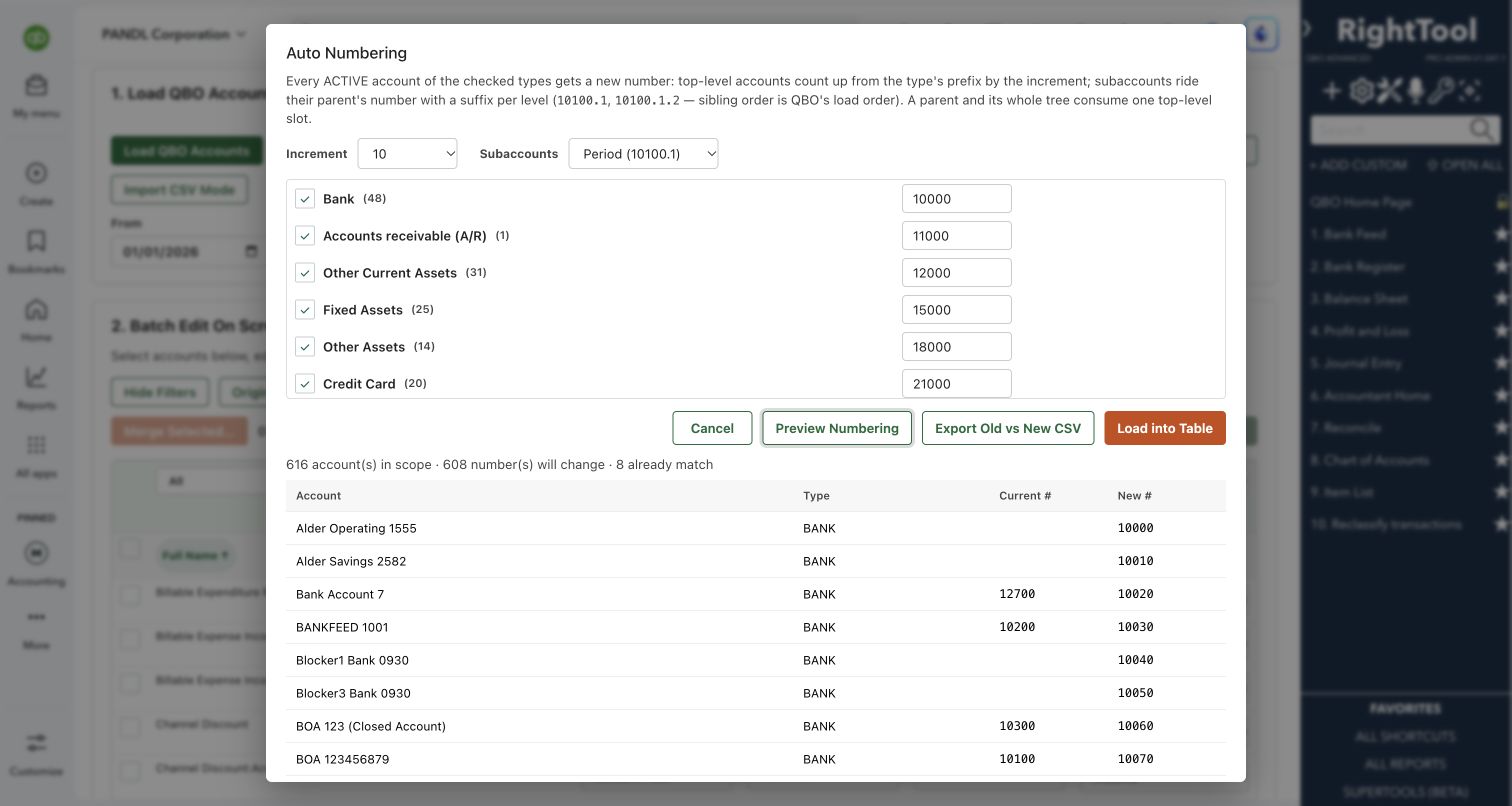Expand the PANDL Corporation company switcher
Viewport: 1512px width, 806px height.
[x=174, y=34]
